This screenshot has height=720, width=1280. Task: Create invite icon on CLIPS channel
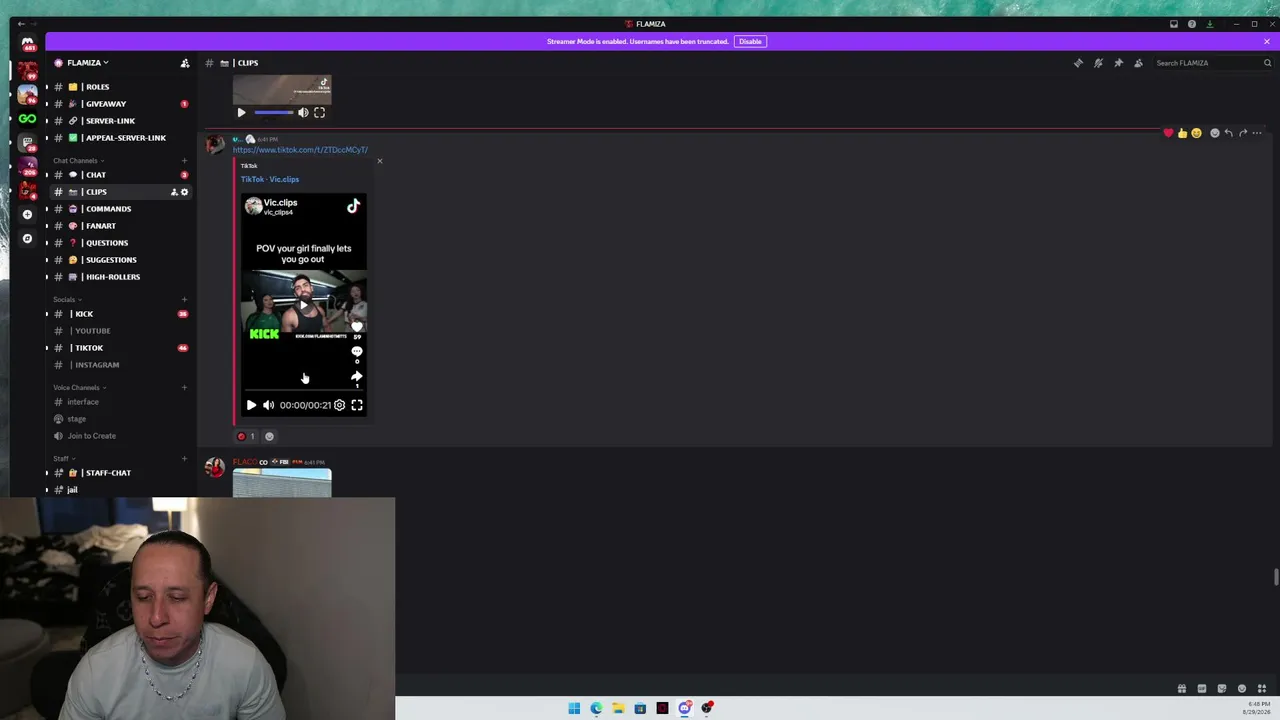tap(174, 192)
